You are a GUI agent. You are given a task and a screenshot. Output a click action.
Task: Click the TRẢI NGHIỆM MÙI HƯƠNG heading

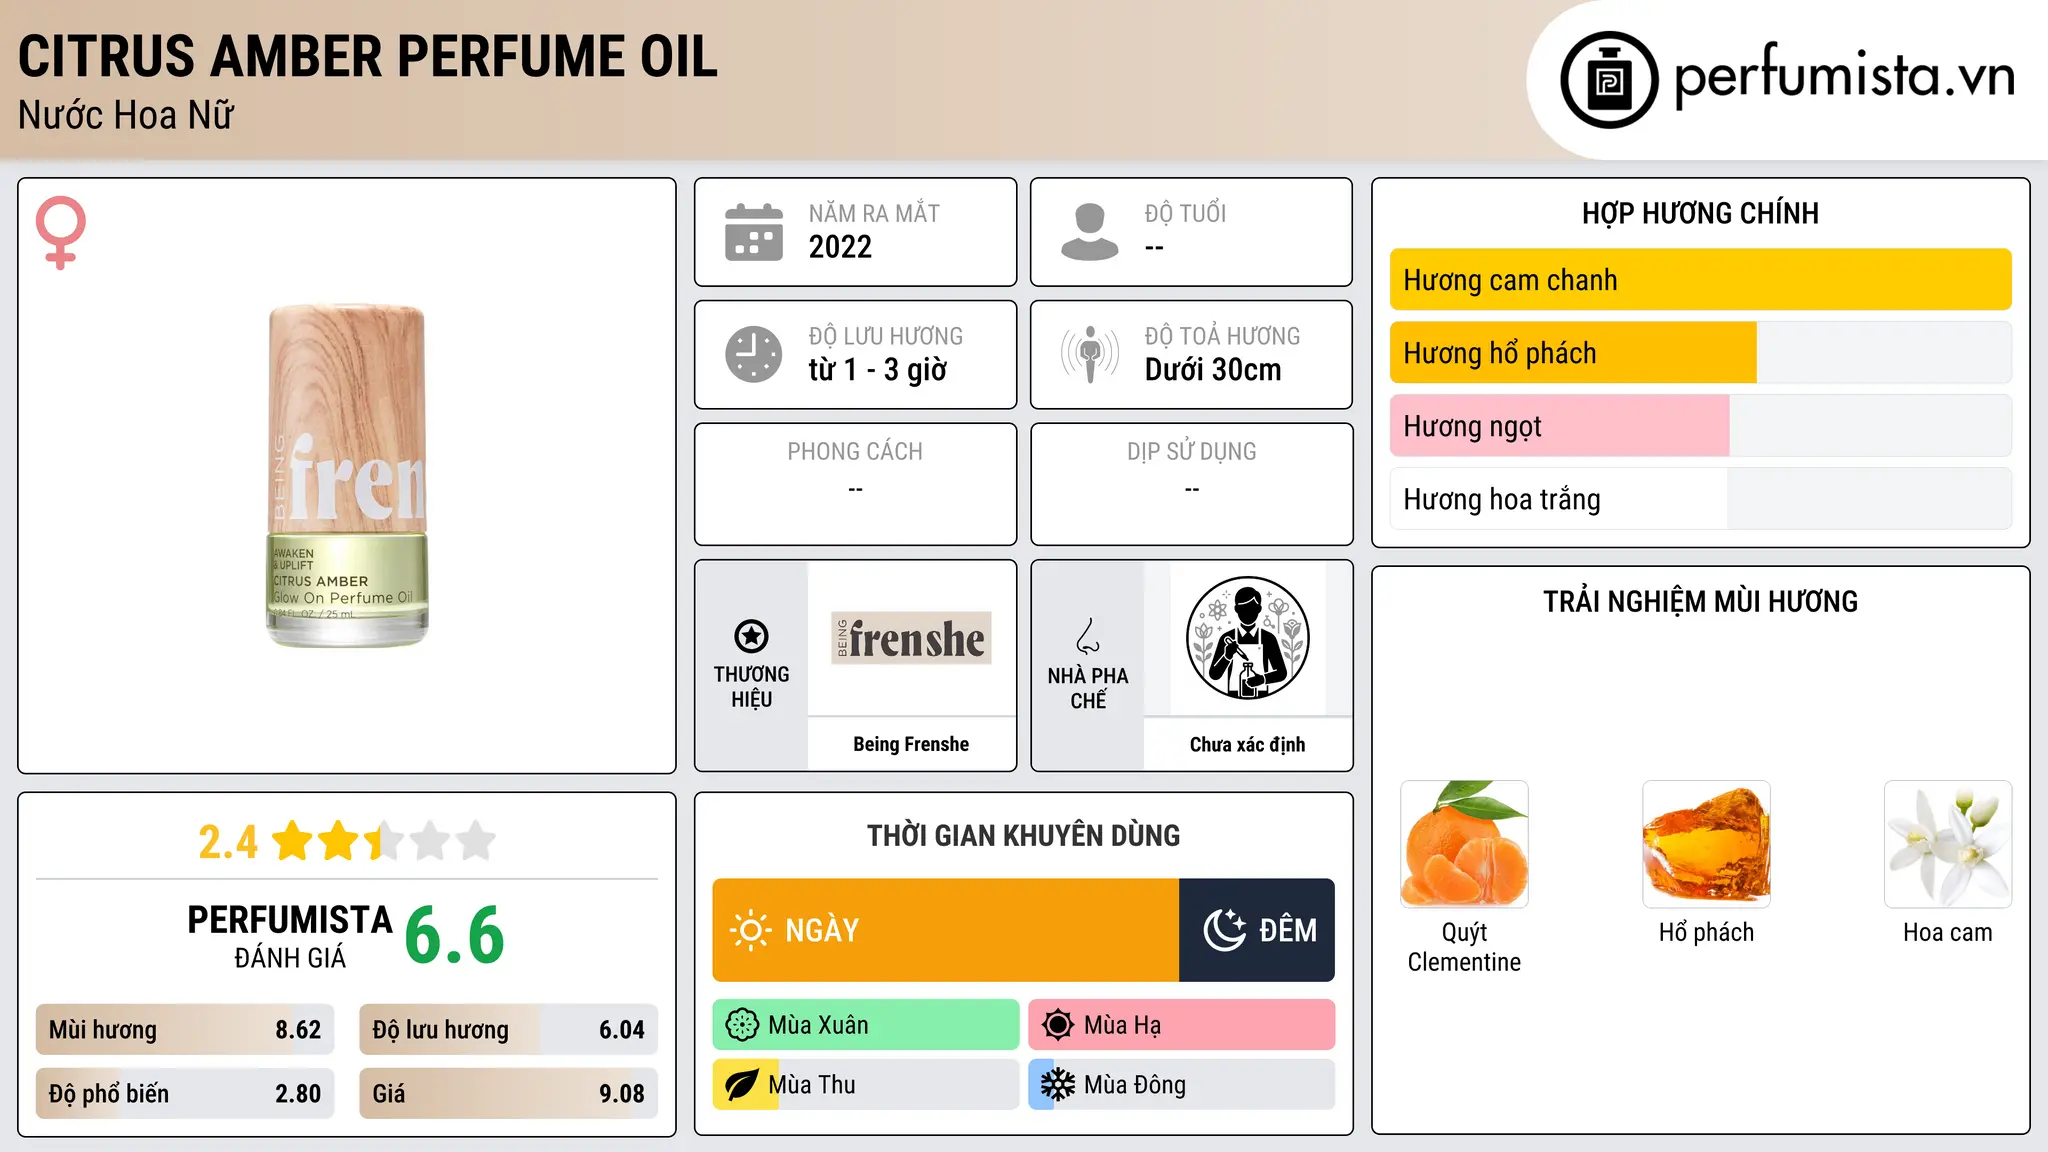pos(1700,601)
